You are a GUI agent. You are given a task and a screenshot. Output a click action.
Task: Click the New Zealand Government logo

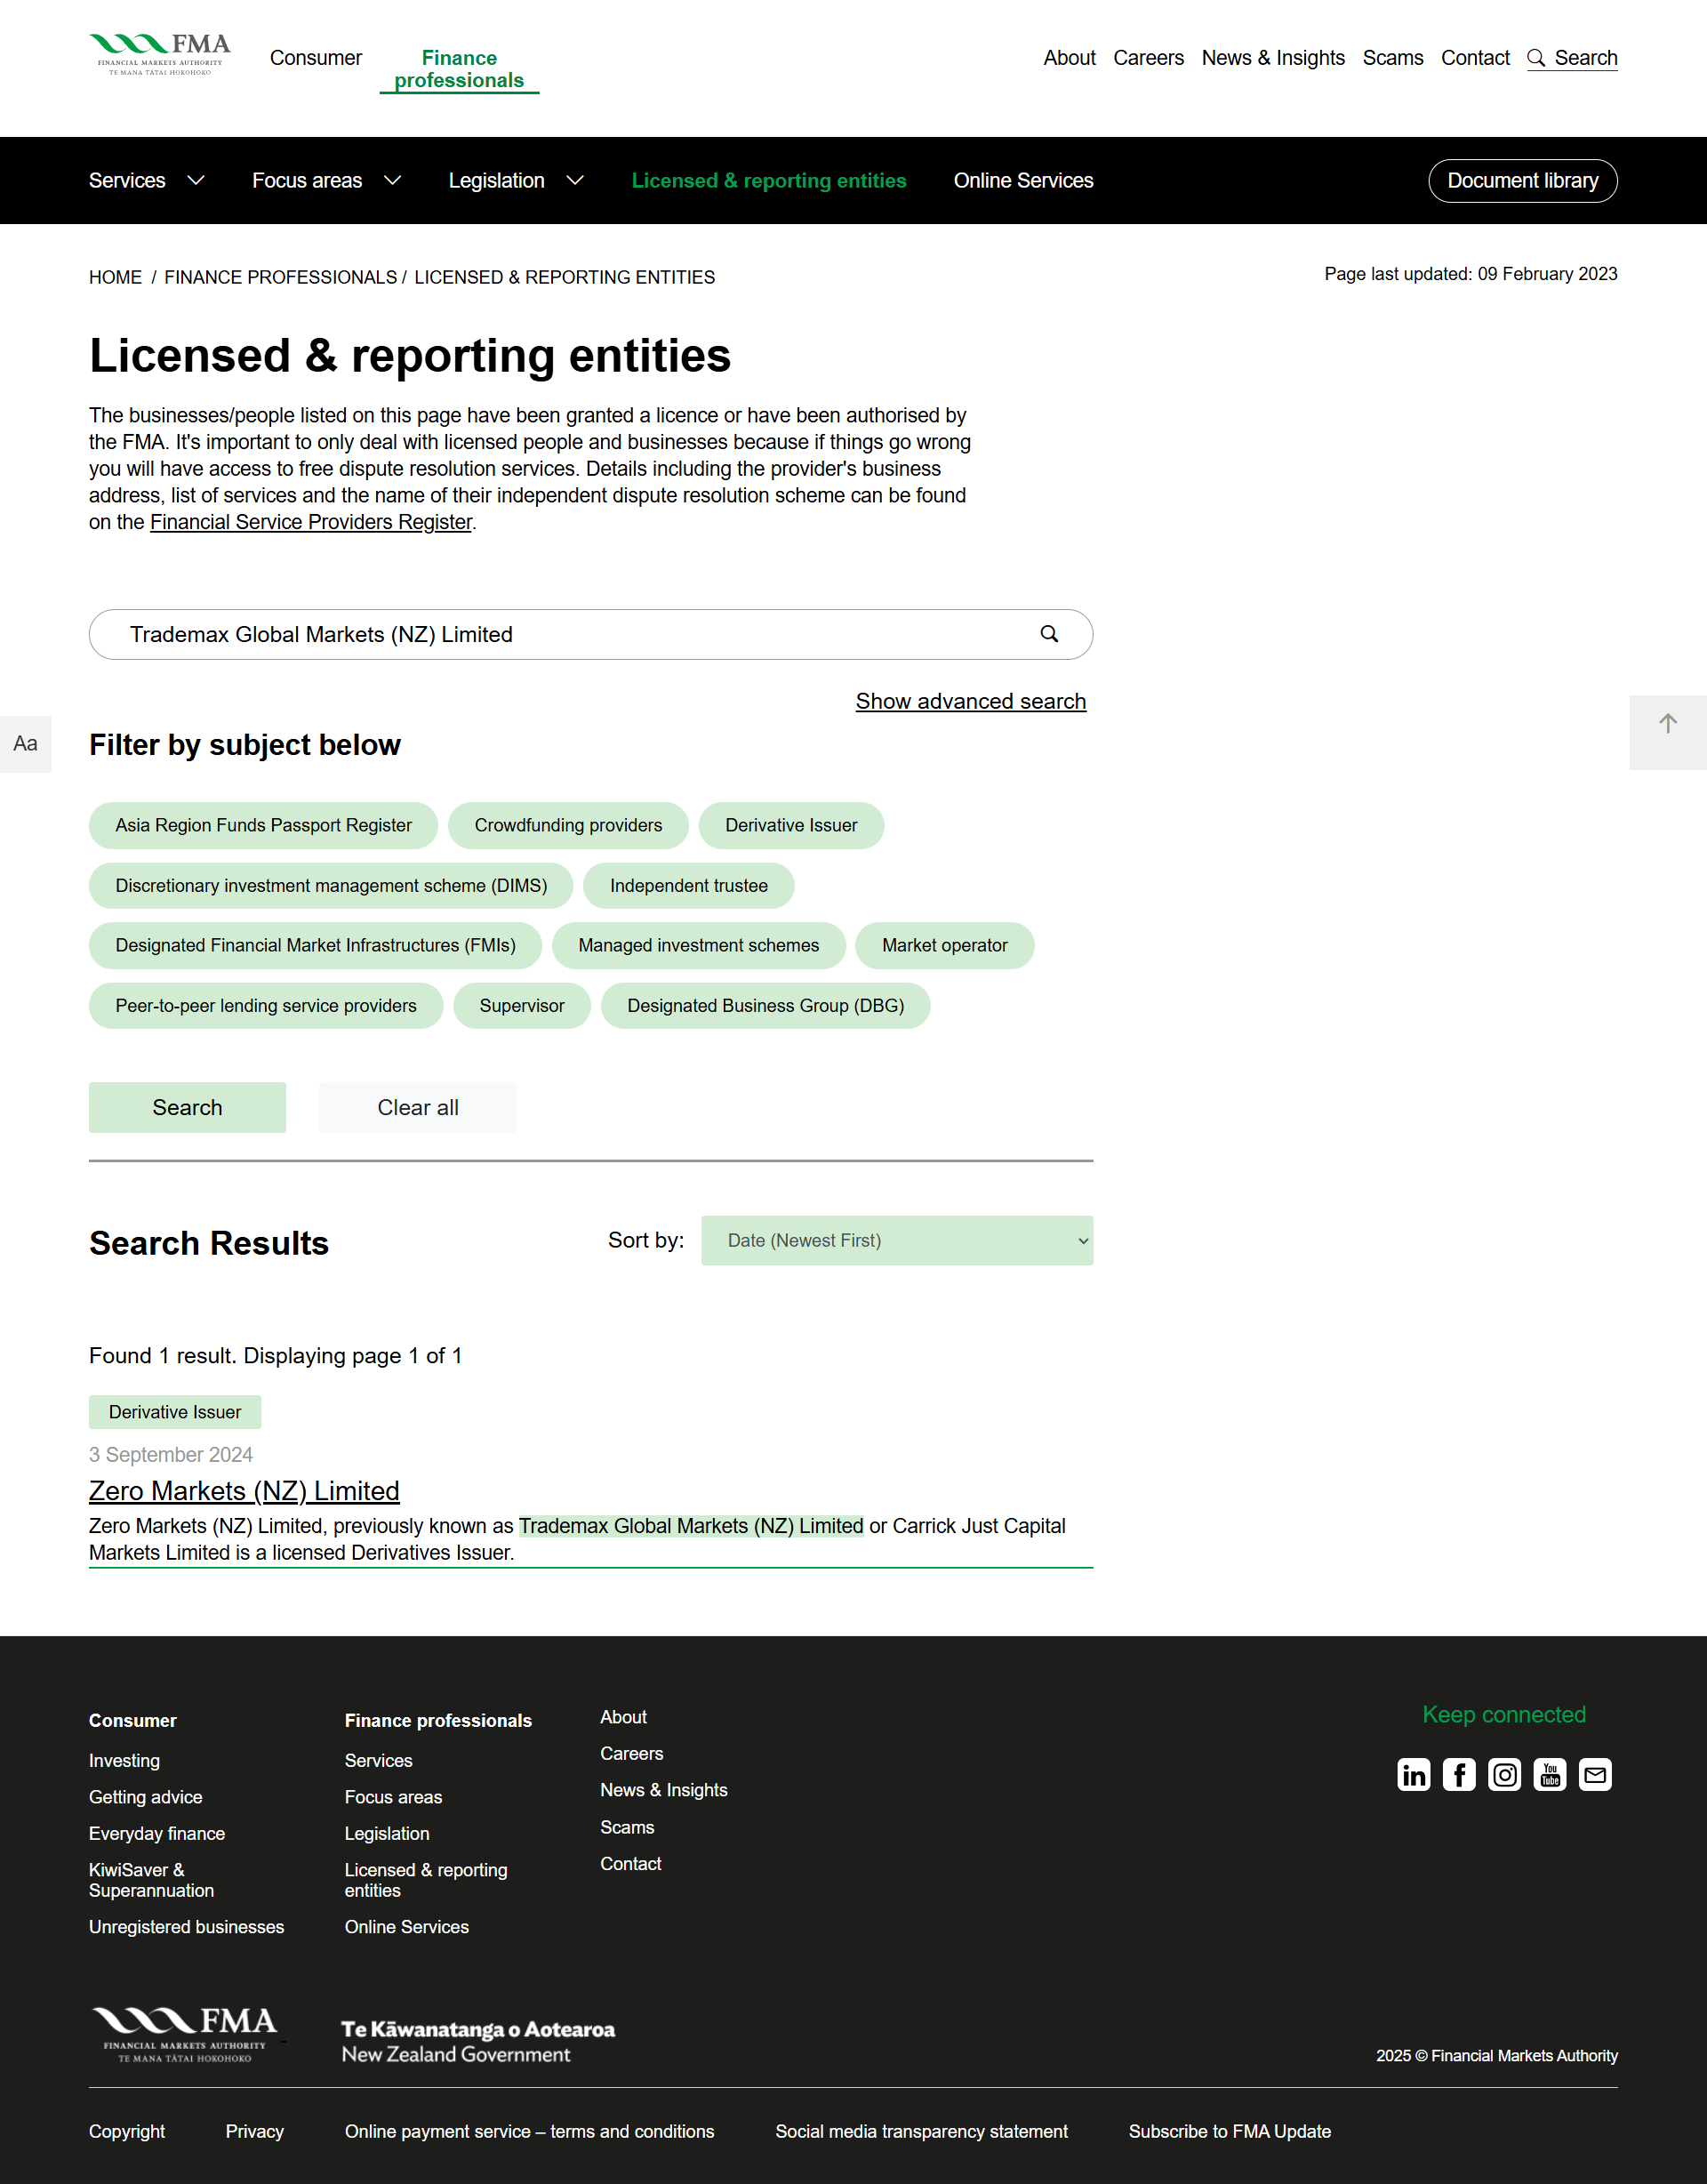(x=478, y=2041)
